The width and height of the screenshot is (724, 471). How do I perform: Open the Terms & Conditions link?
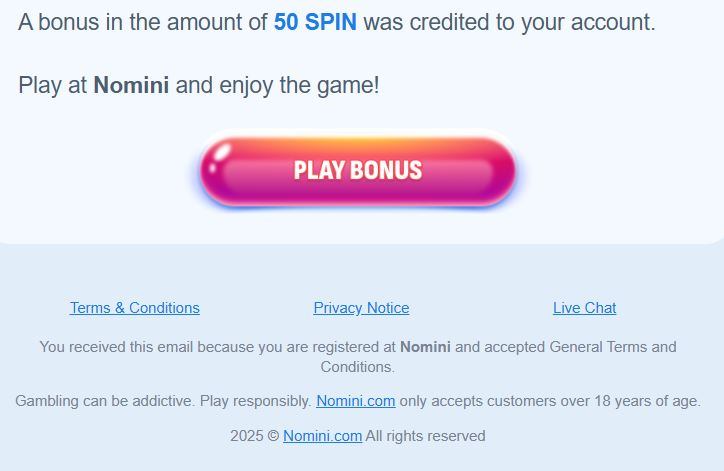tap(135, 308)
